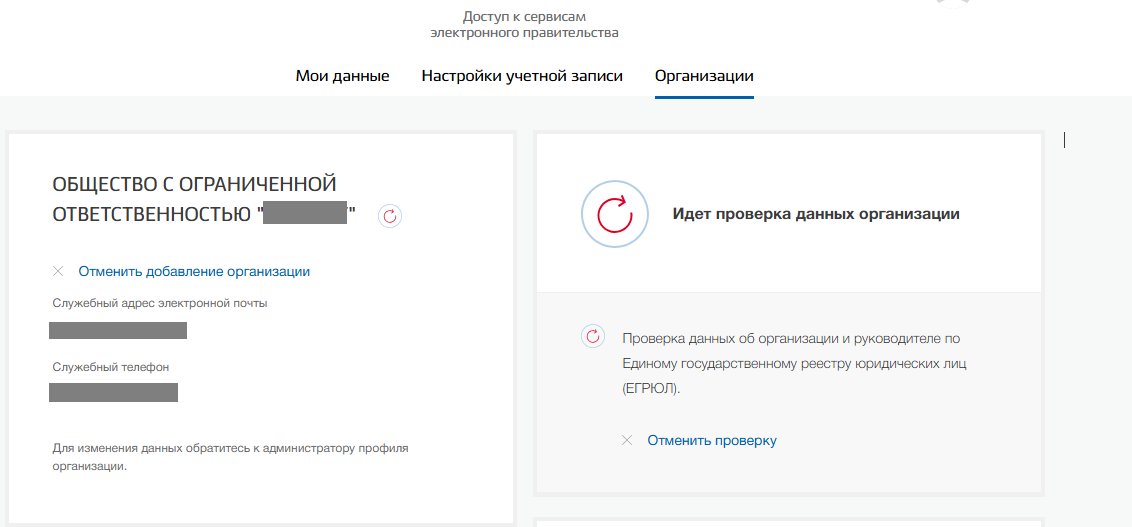Click the small refresh icon beside the ЕГРЮЛ check text
This screenshot has width=1132, height=527.
coord(593,336)
